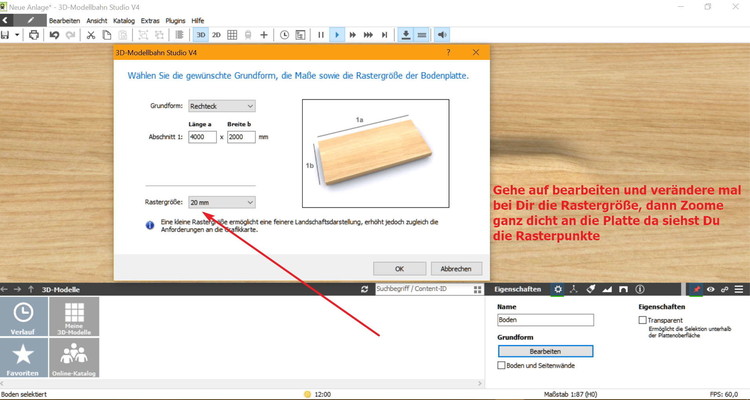Viewport: 750px width, 400px height.
Task: Click the grid view icon beside search
Action: [x=477, y=289]
